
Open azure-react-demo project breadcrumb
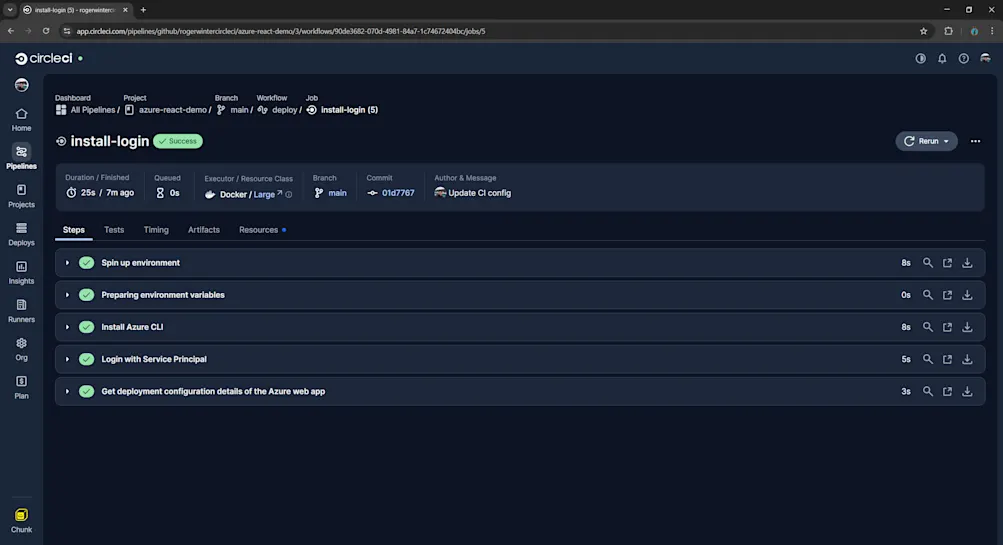[x=166, y=110]
